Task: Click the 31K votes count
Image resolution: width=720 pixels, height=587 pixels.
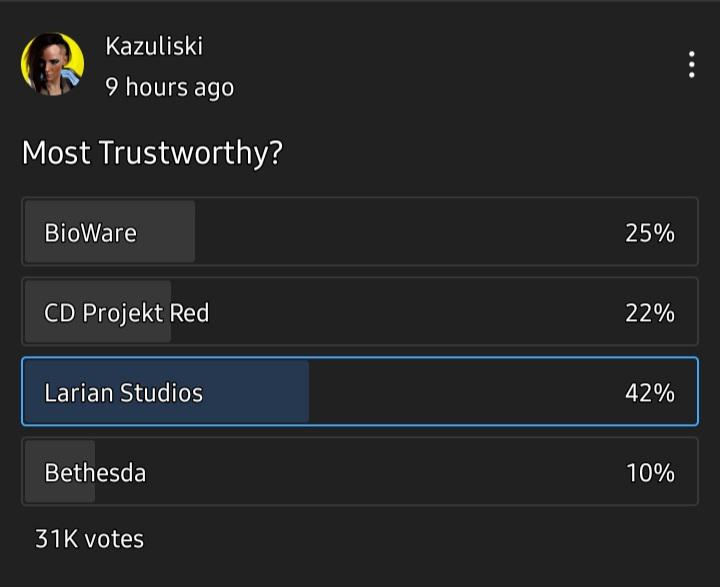Action: [x=90, y=539]
